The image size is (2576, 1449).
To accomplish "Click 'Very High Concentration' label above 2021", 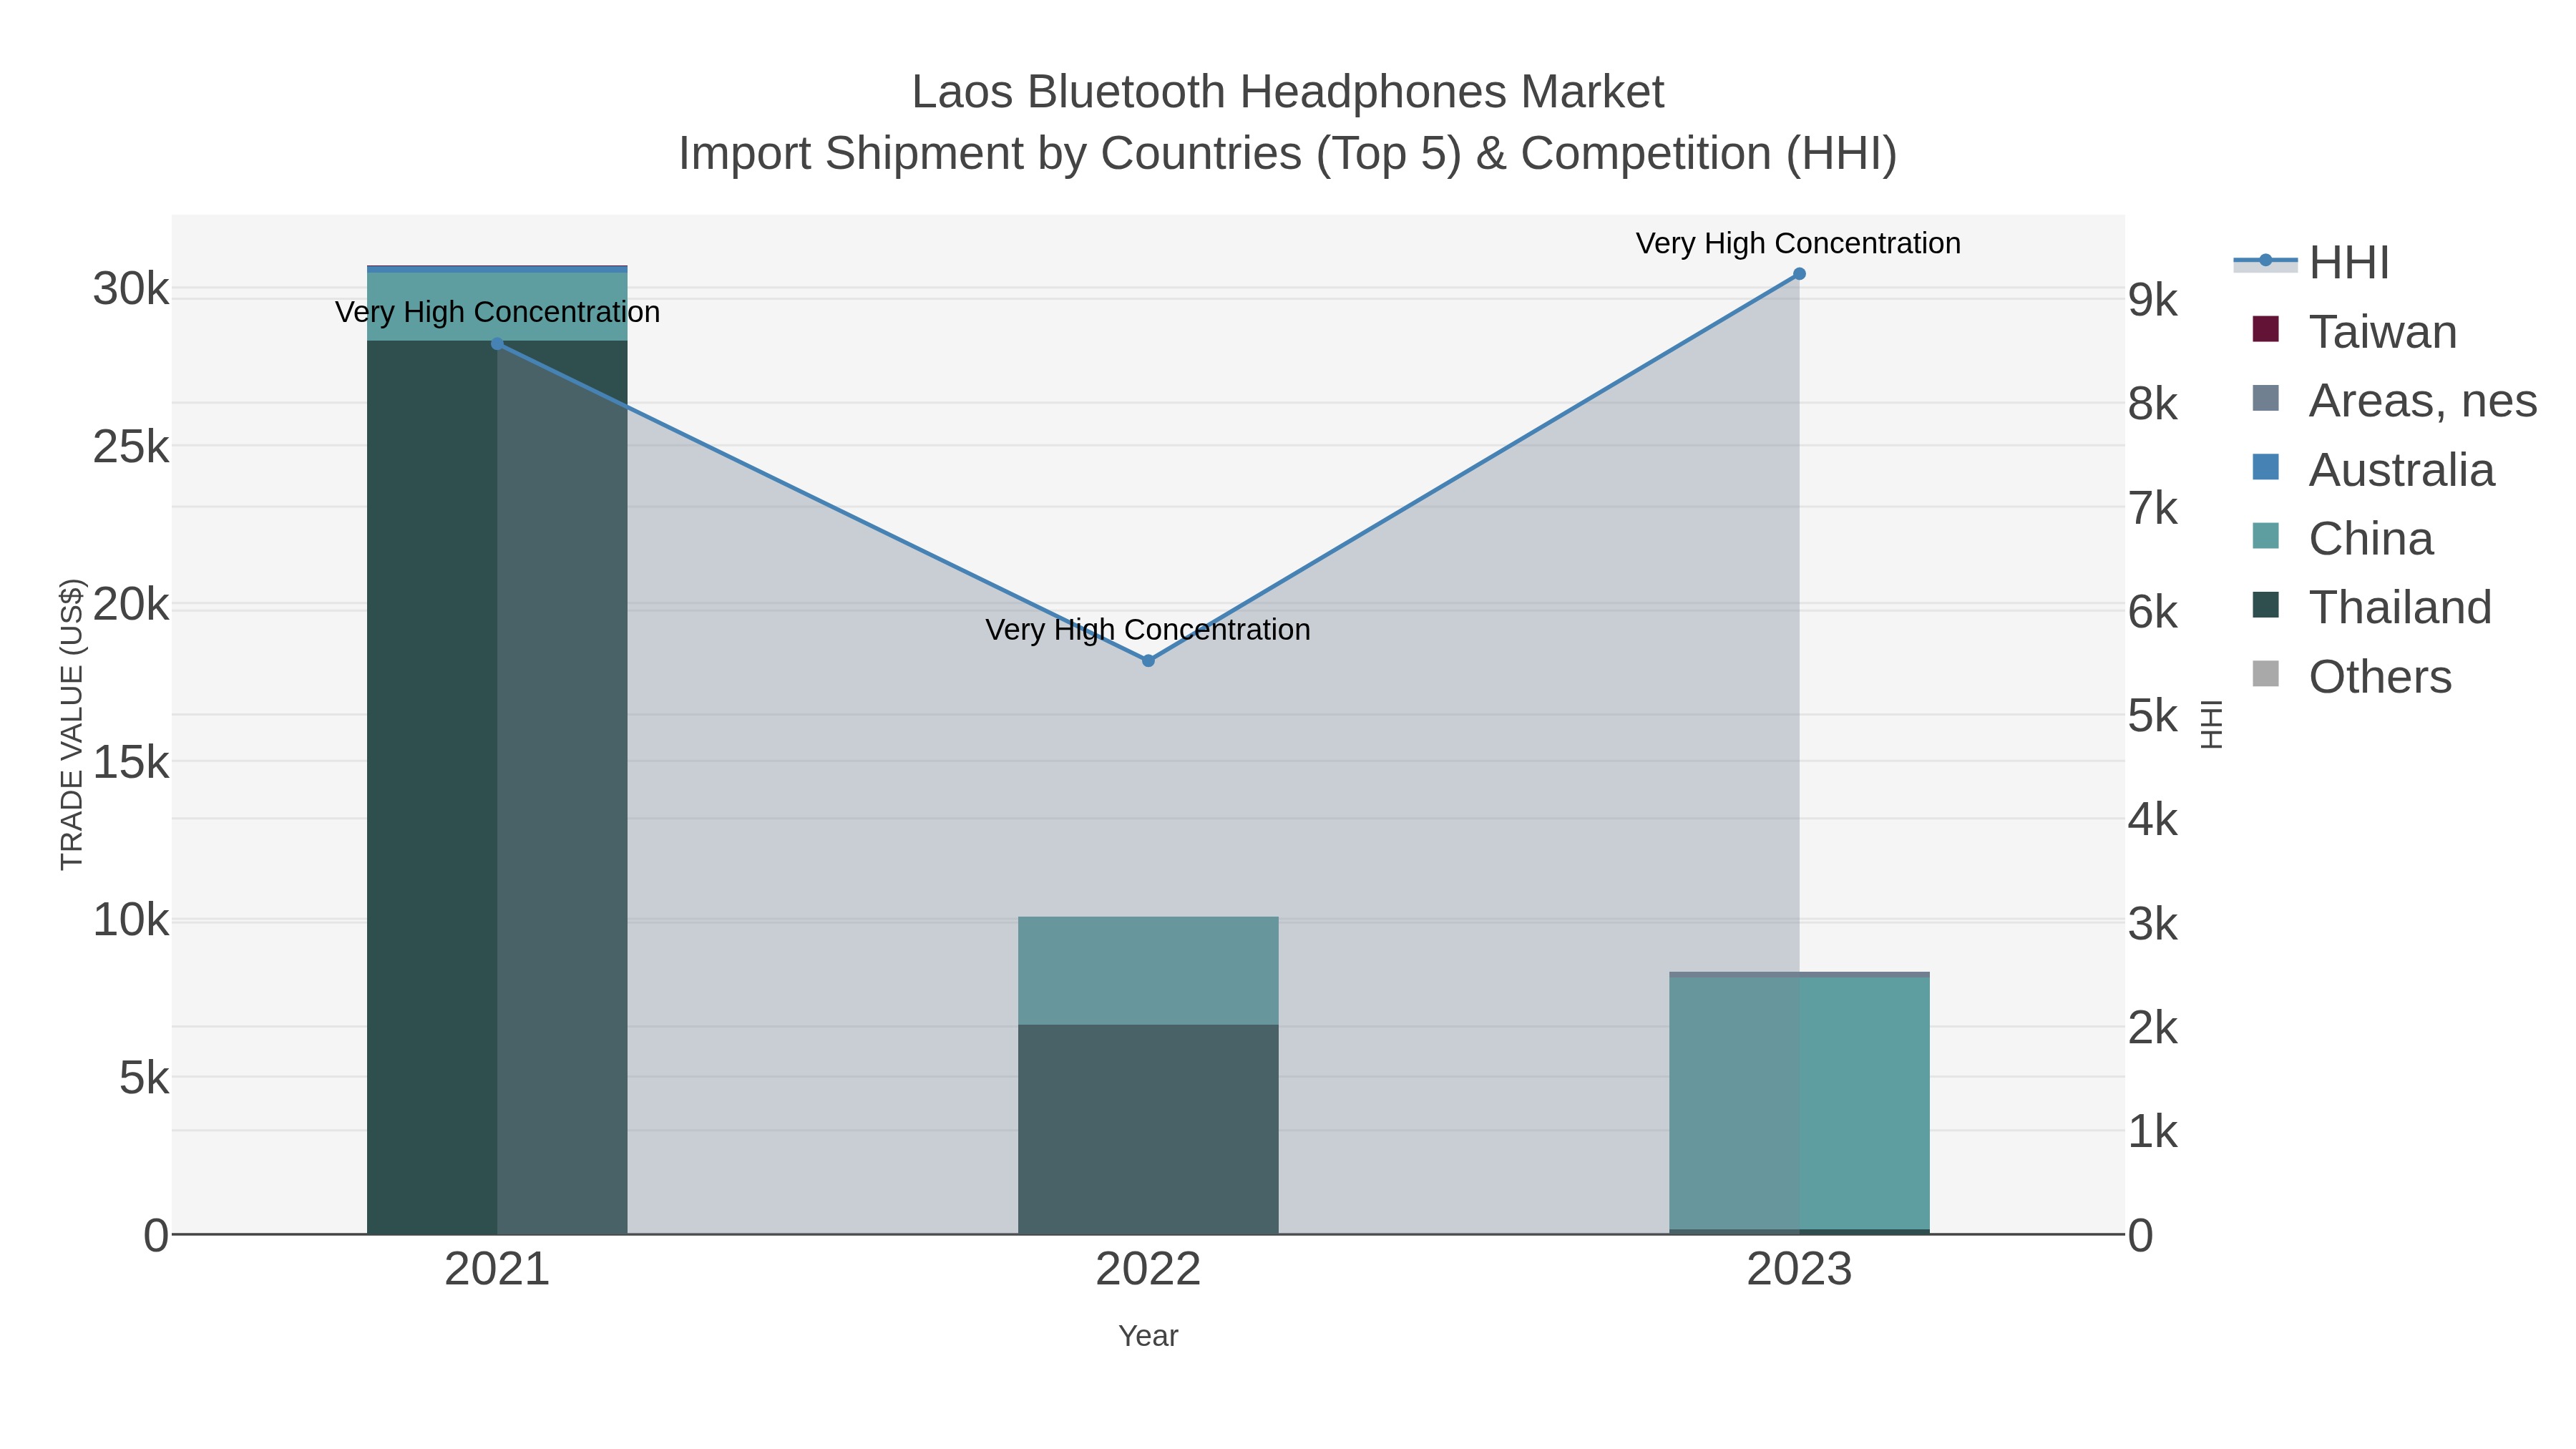I will coord(497,312).
